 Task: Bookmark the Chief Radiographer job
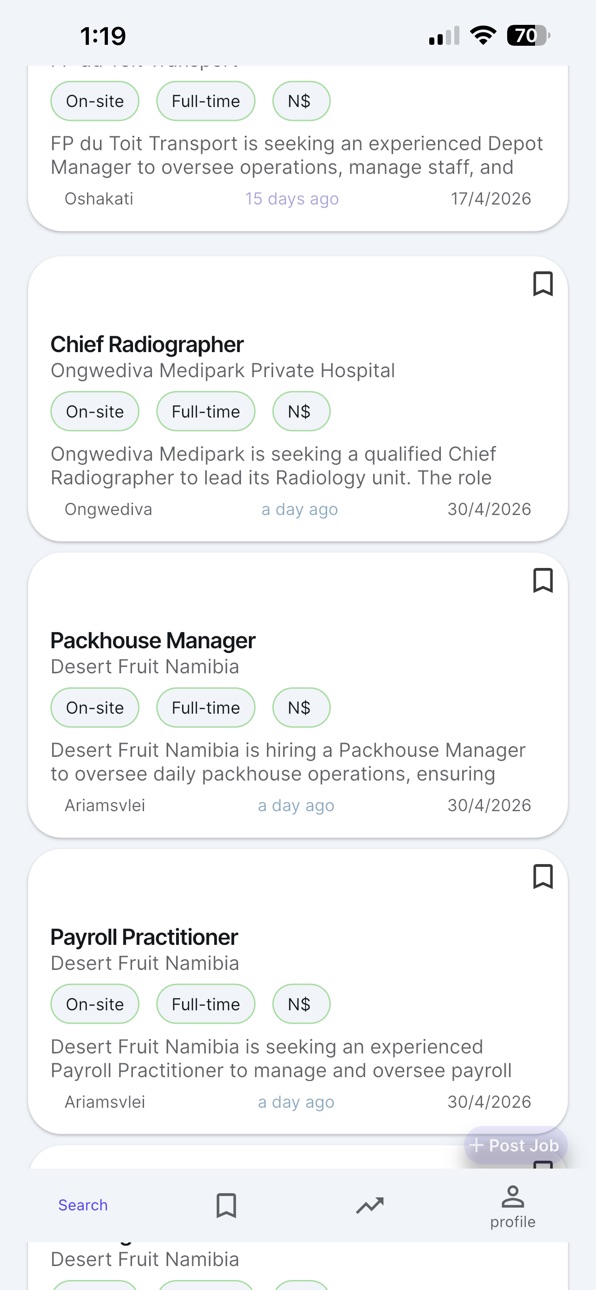(x=542, y=284)
